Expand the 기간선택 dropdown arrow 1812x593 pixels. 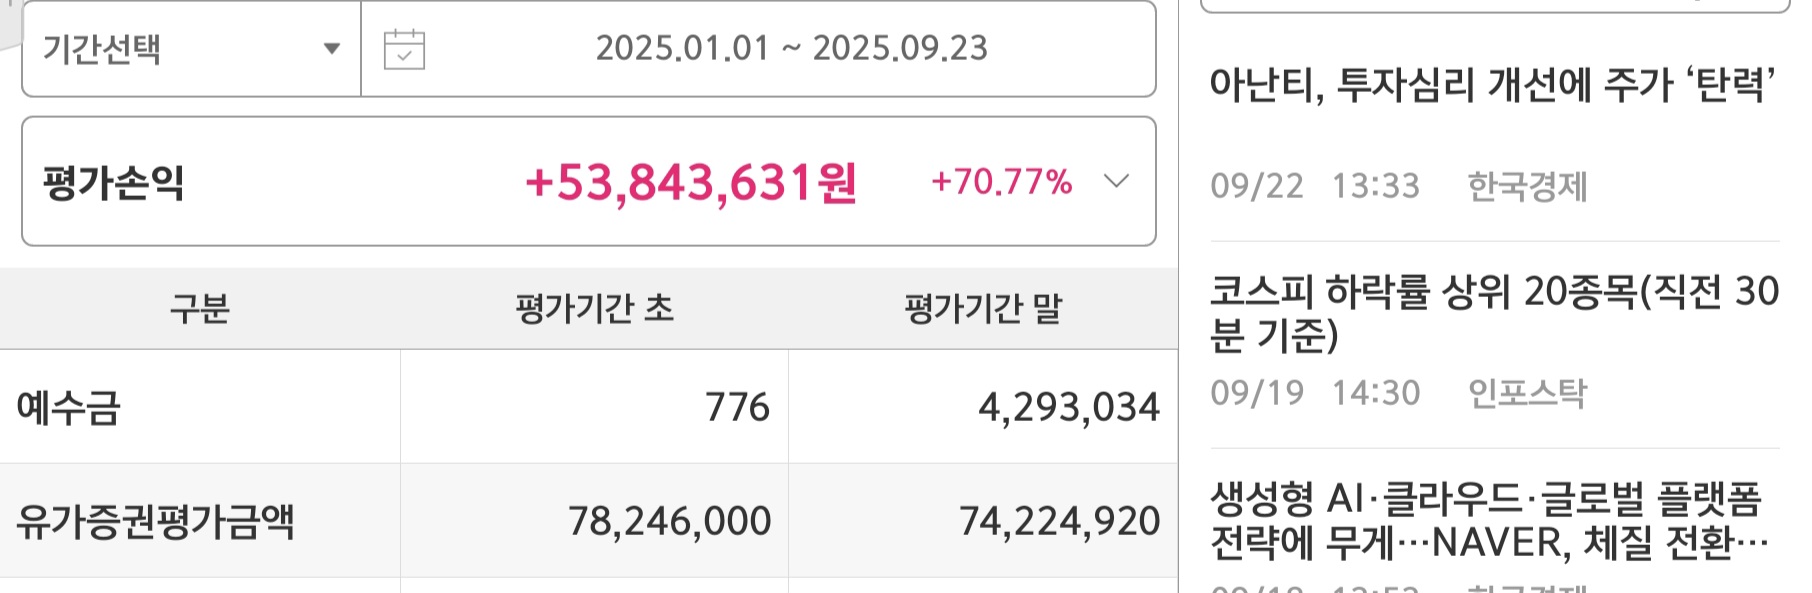332,49
